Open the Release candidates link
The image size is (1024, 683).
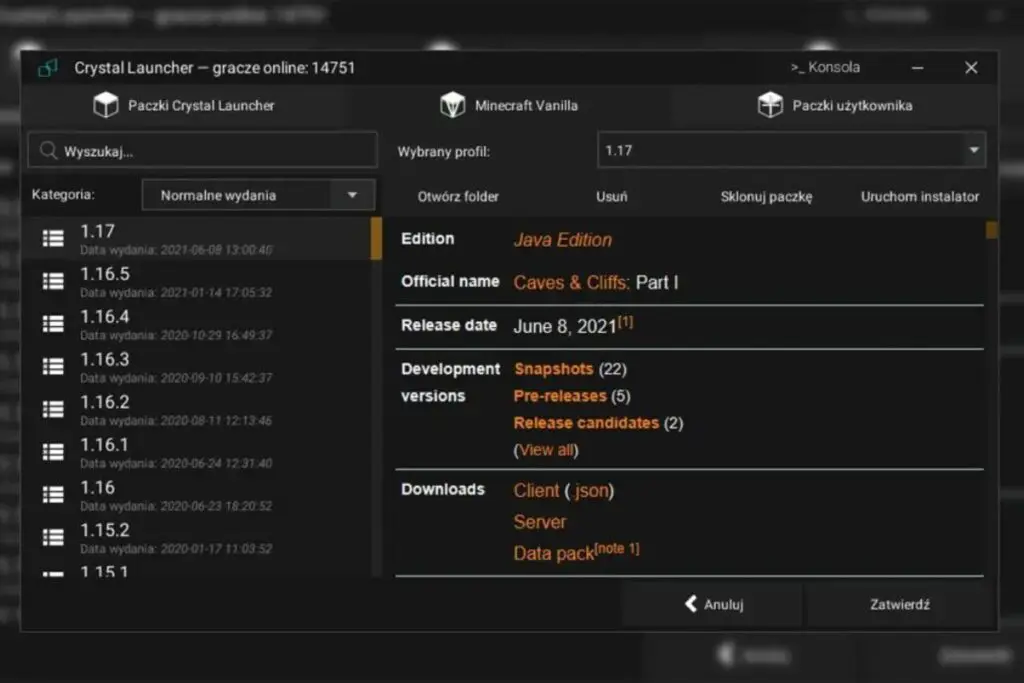[x=586, y=423]
